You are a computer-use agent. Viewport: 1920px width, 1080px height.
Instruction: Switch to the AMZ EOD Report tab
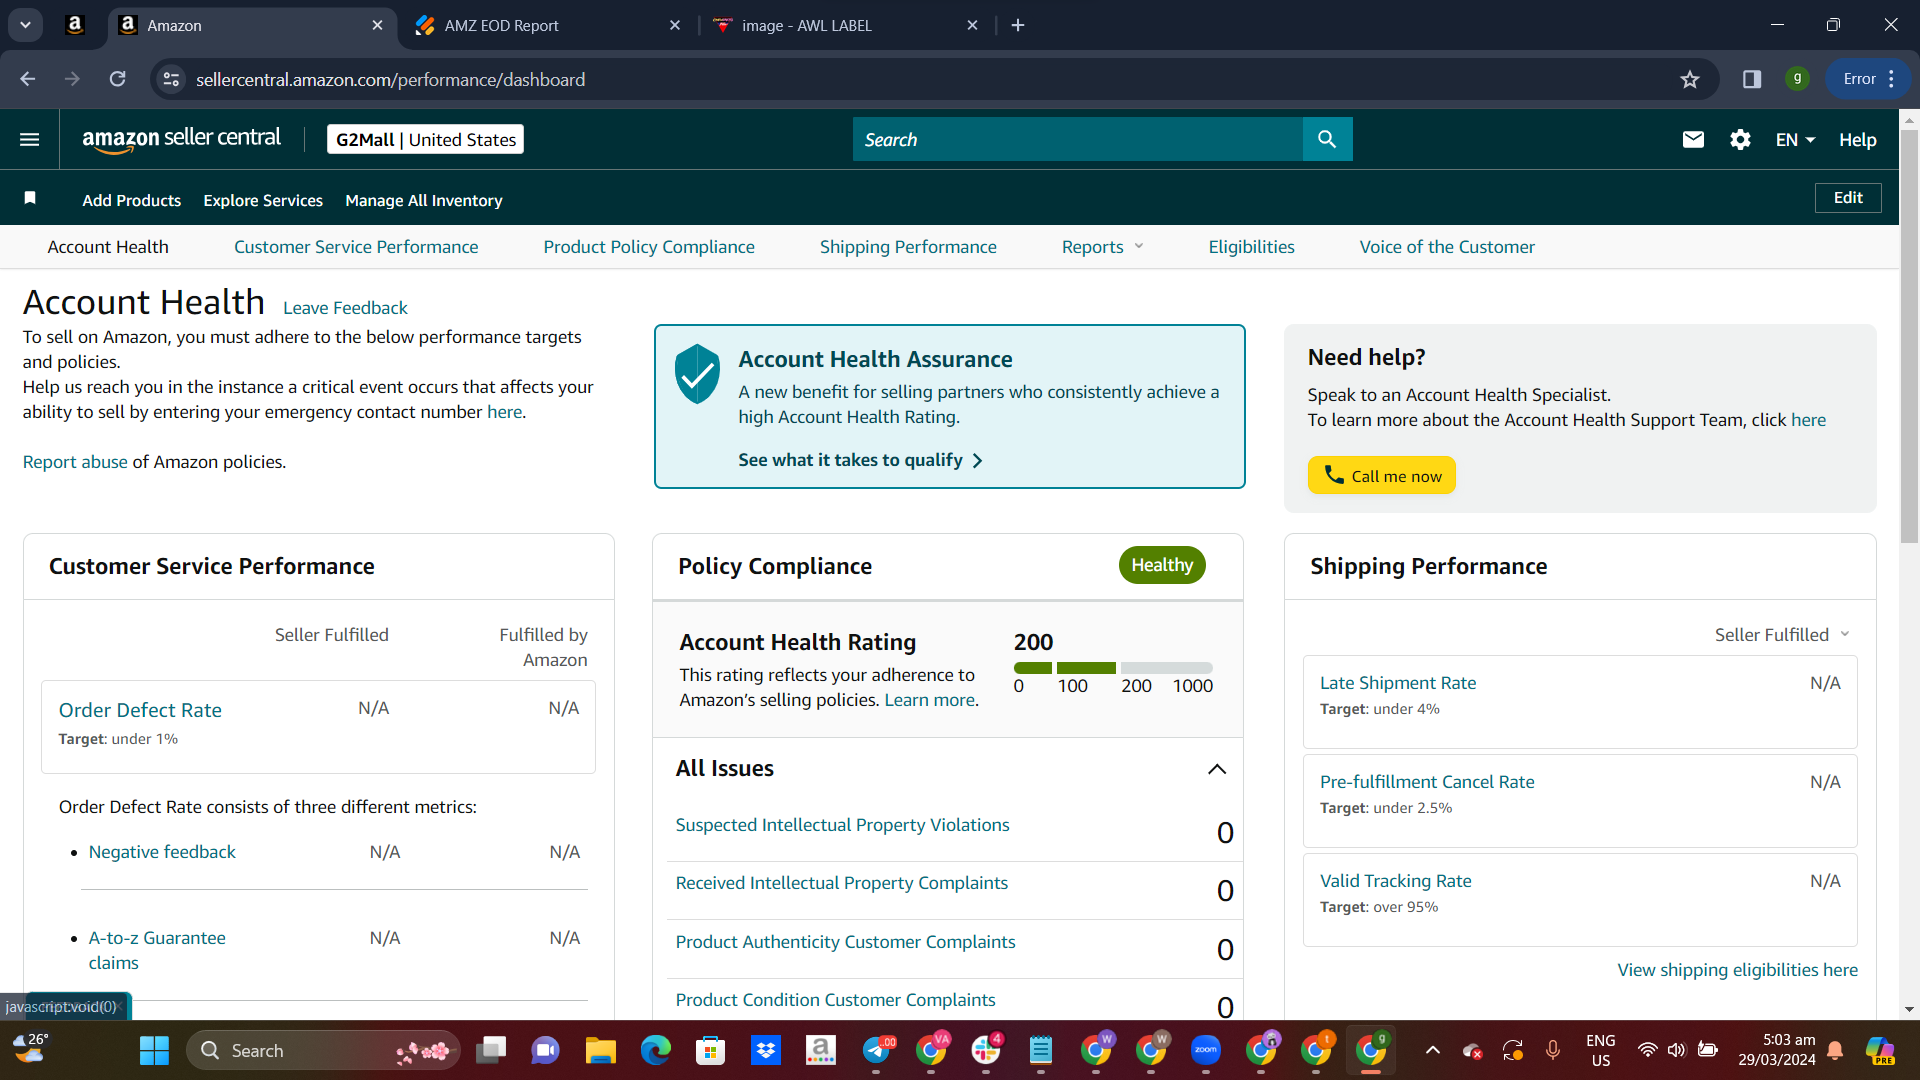[546, 26]
